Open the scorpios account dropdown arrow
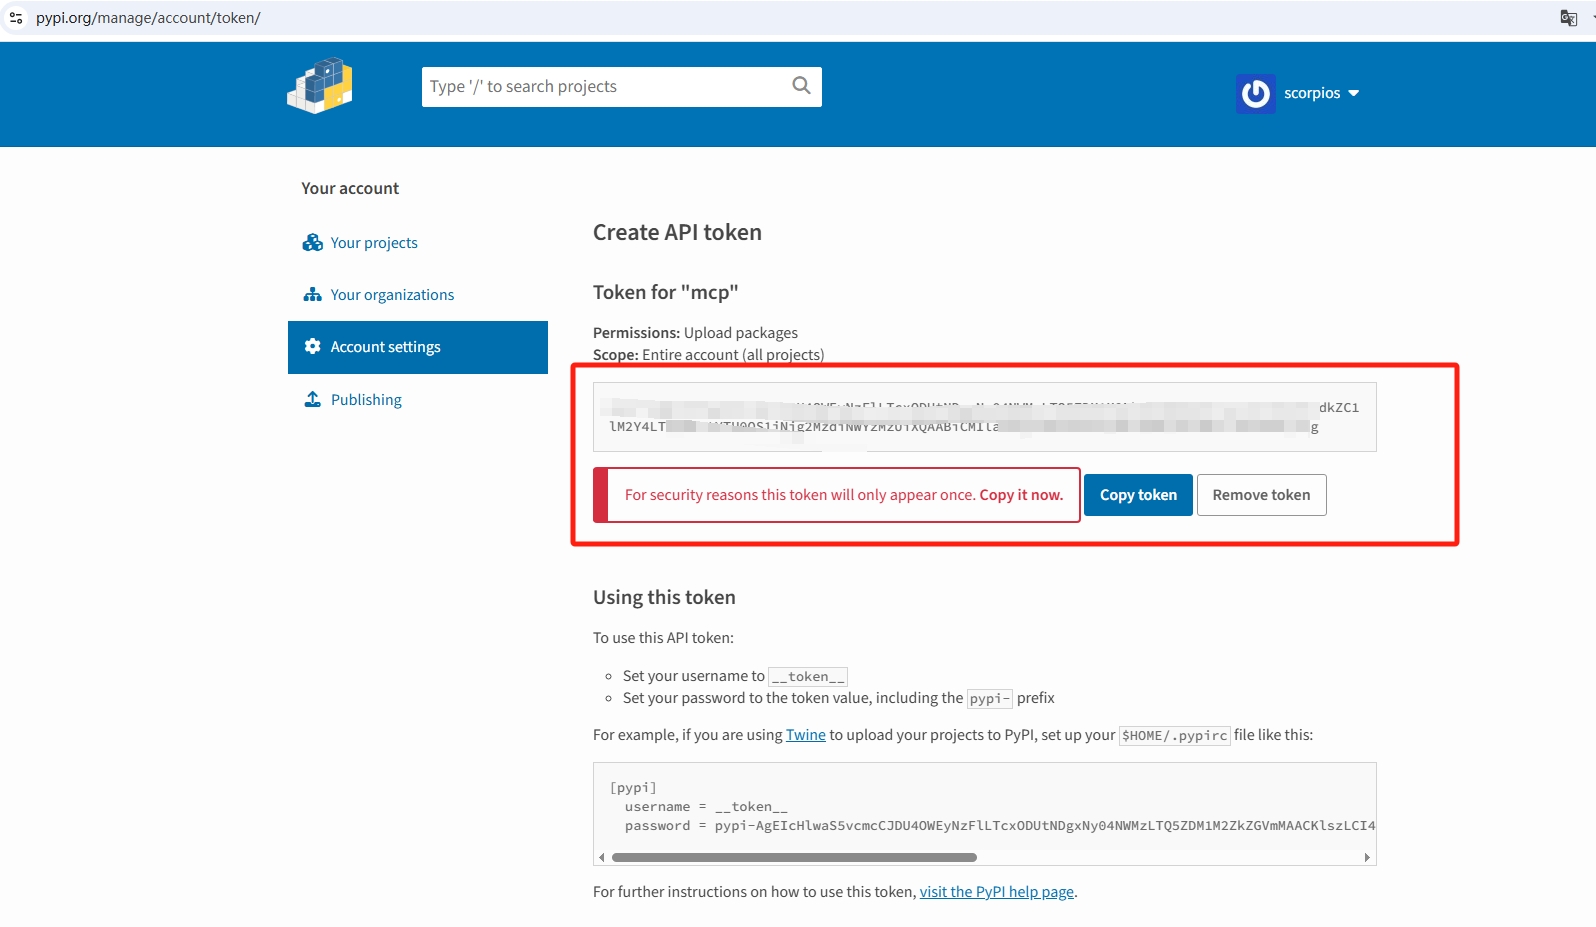 pyautogui.click(x=1353, y=93)
